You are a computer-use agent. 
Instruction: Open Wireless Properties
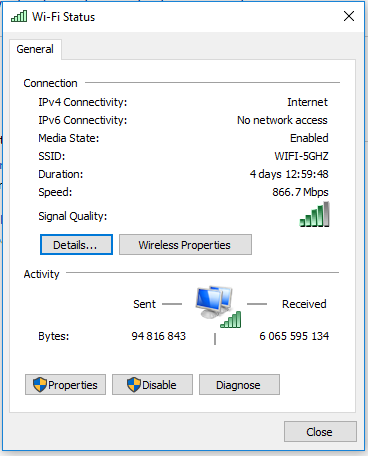[x=185, y=245]
